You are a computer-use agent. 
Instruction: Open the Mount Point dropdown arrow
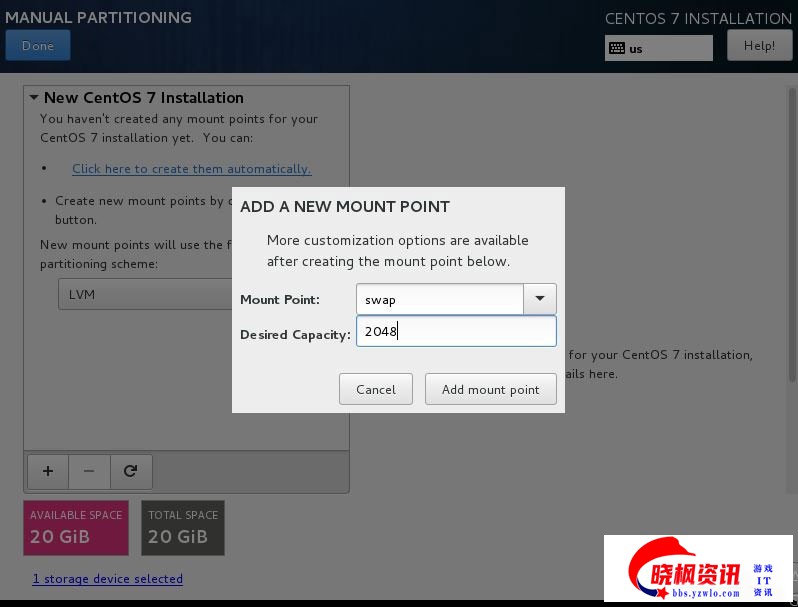(540, 299)
